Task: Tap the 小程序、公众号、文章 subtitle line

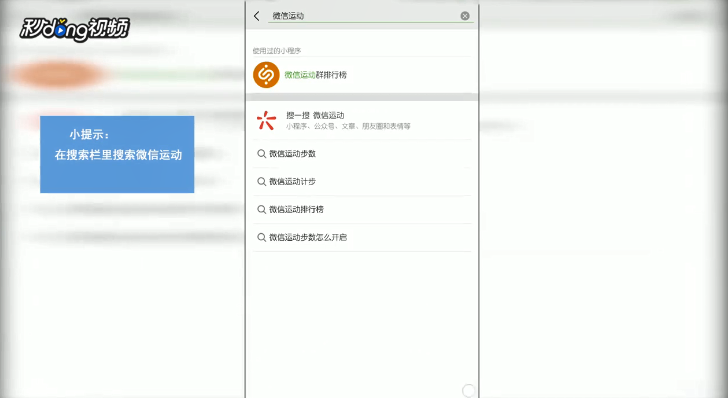Action: click(x=348, y=126)
